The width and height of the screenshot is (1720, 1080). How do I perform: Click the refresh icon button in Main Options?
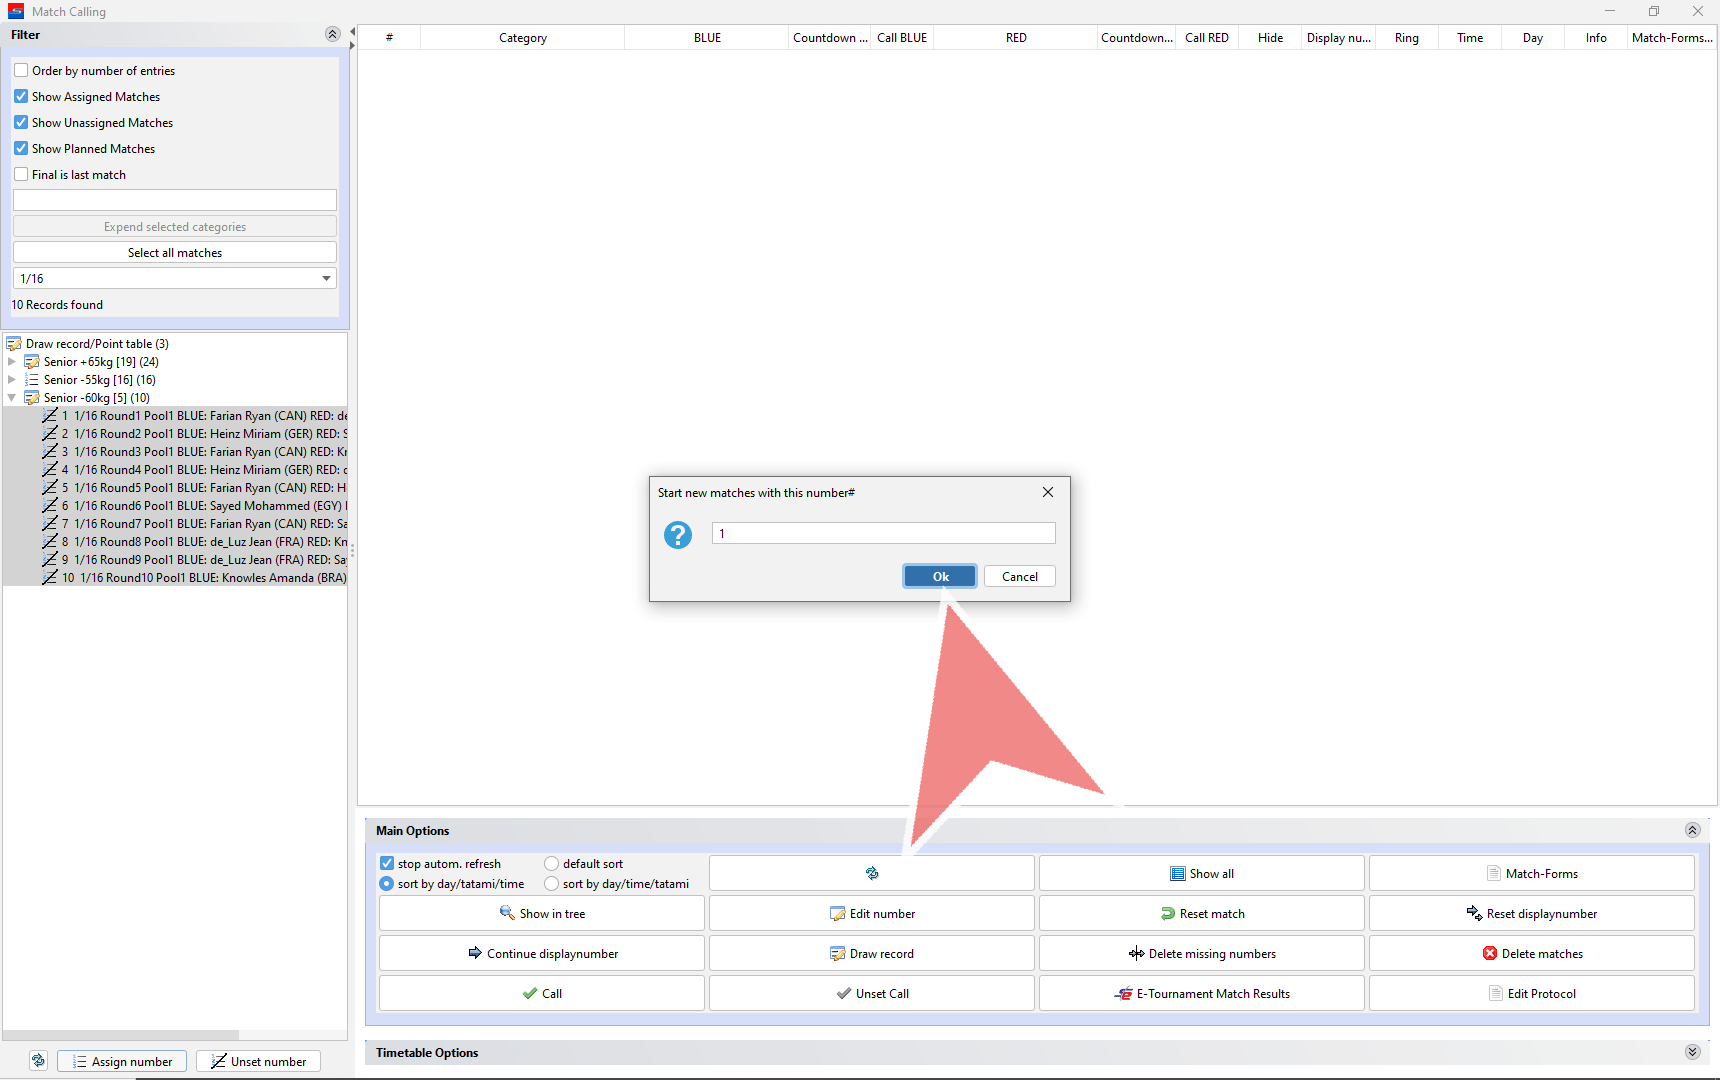871,873
